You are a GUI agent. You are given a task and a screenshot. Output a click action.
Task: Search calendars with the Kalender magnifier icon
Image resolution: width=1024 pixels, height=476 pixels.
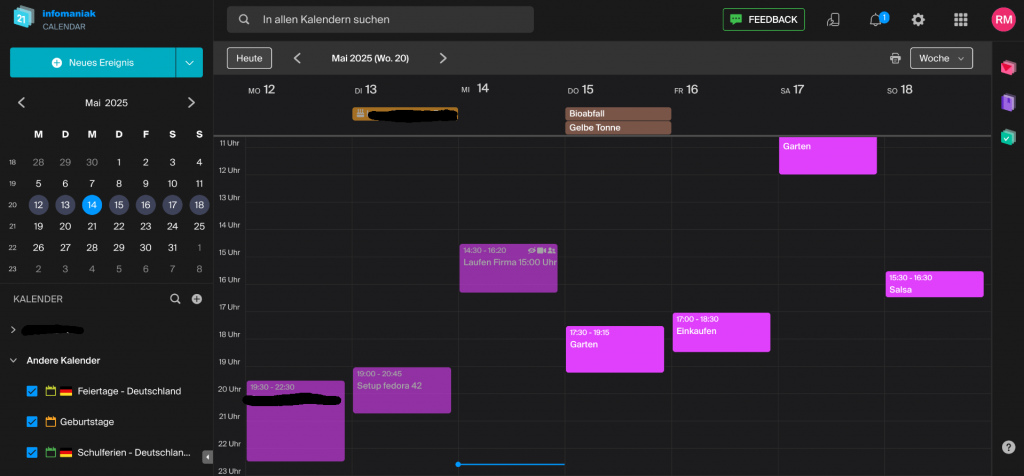[x=175, y=299]
